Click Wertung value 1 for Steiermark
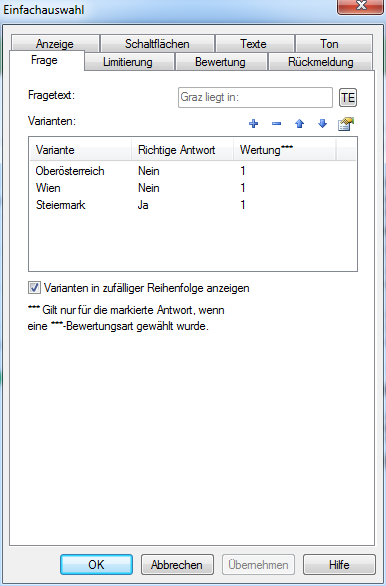 pos(243,205)
